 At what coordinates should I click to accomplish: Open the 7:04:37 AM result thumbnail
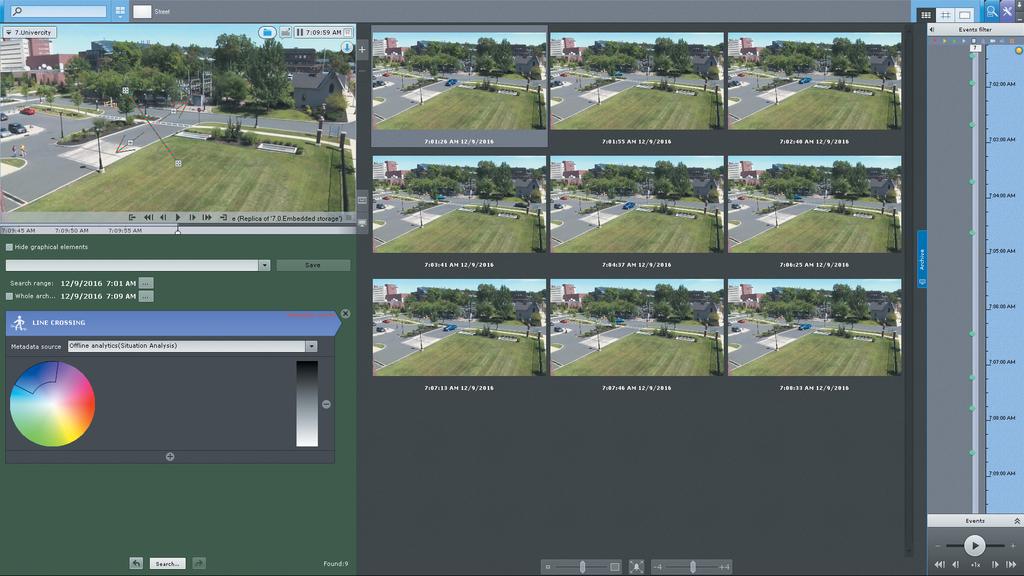(x=637, y=204)
